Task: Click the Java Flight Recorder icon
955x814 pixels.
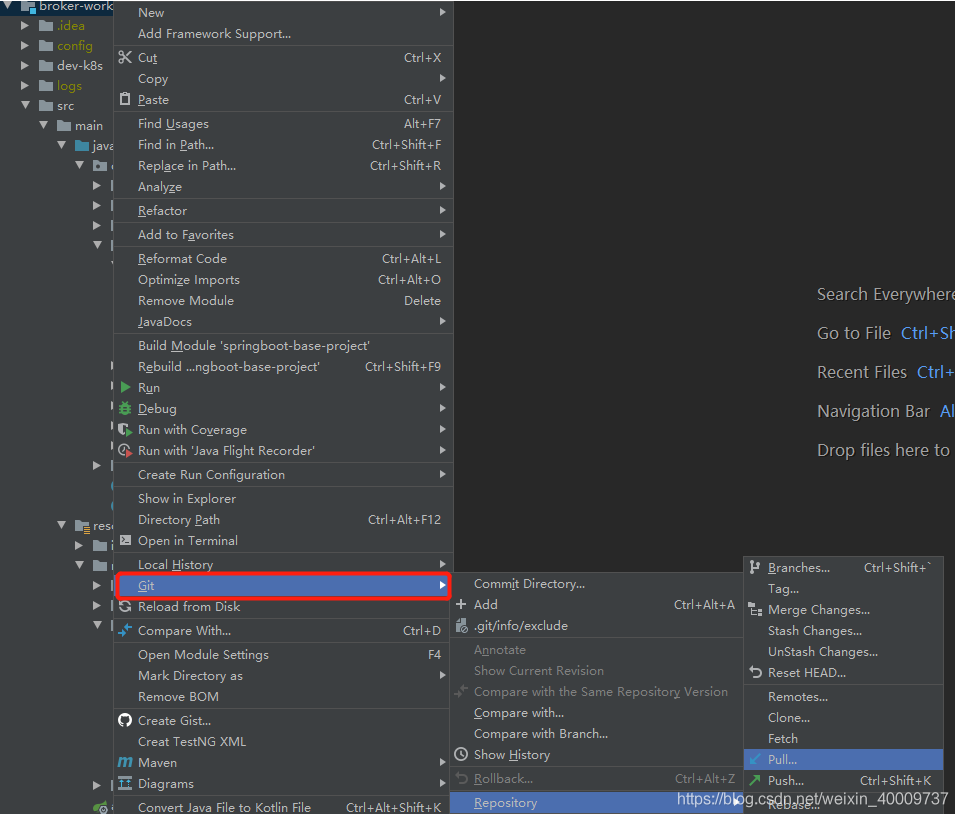Action: pos(125,450)
